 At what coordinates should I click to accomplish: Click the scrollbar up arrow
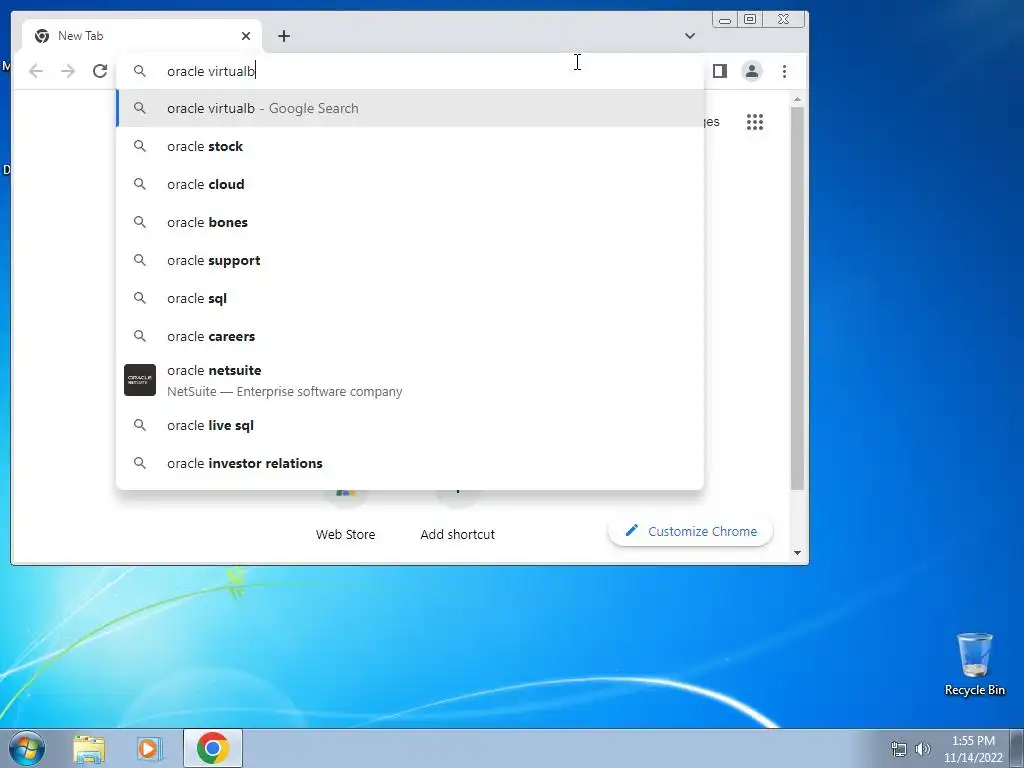coord(797,99)
